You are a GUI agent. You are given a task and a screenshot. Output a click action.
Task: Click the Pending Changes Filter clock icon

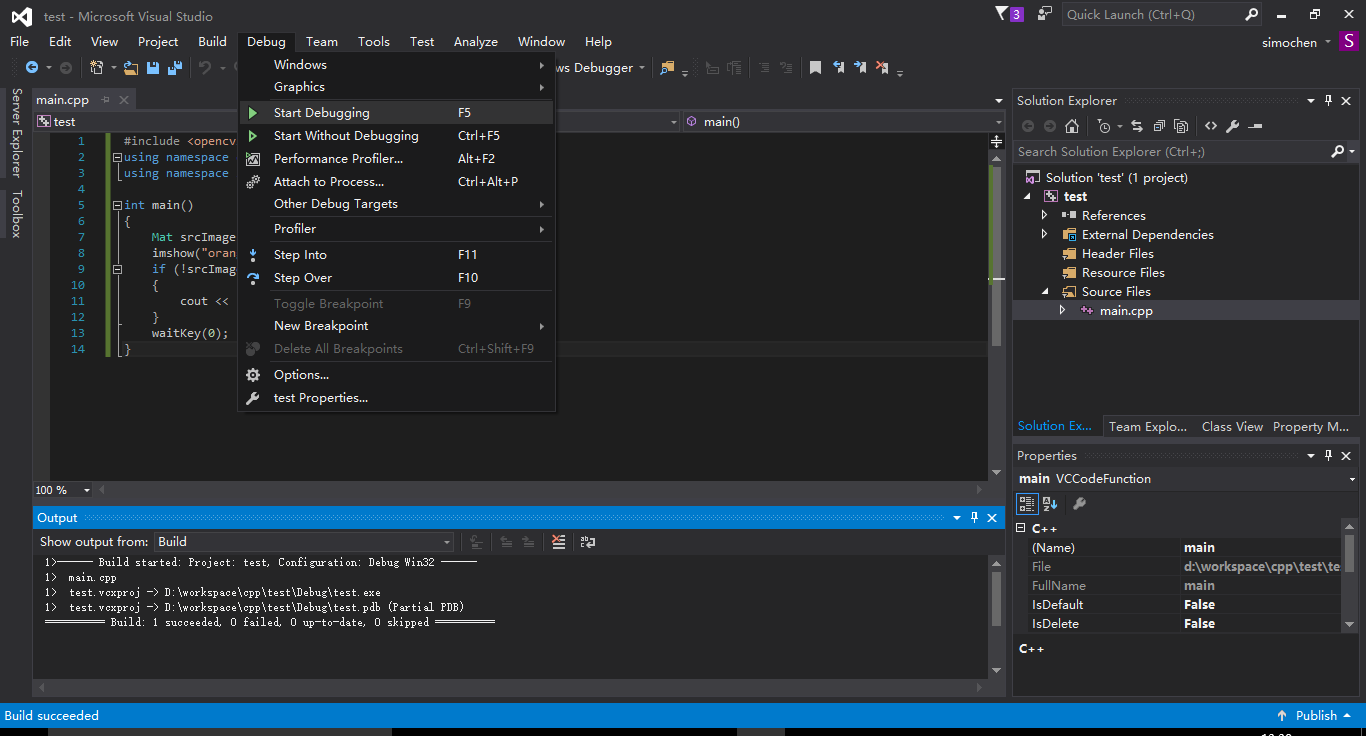tap(1103, 126)
